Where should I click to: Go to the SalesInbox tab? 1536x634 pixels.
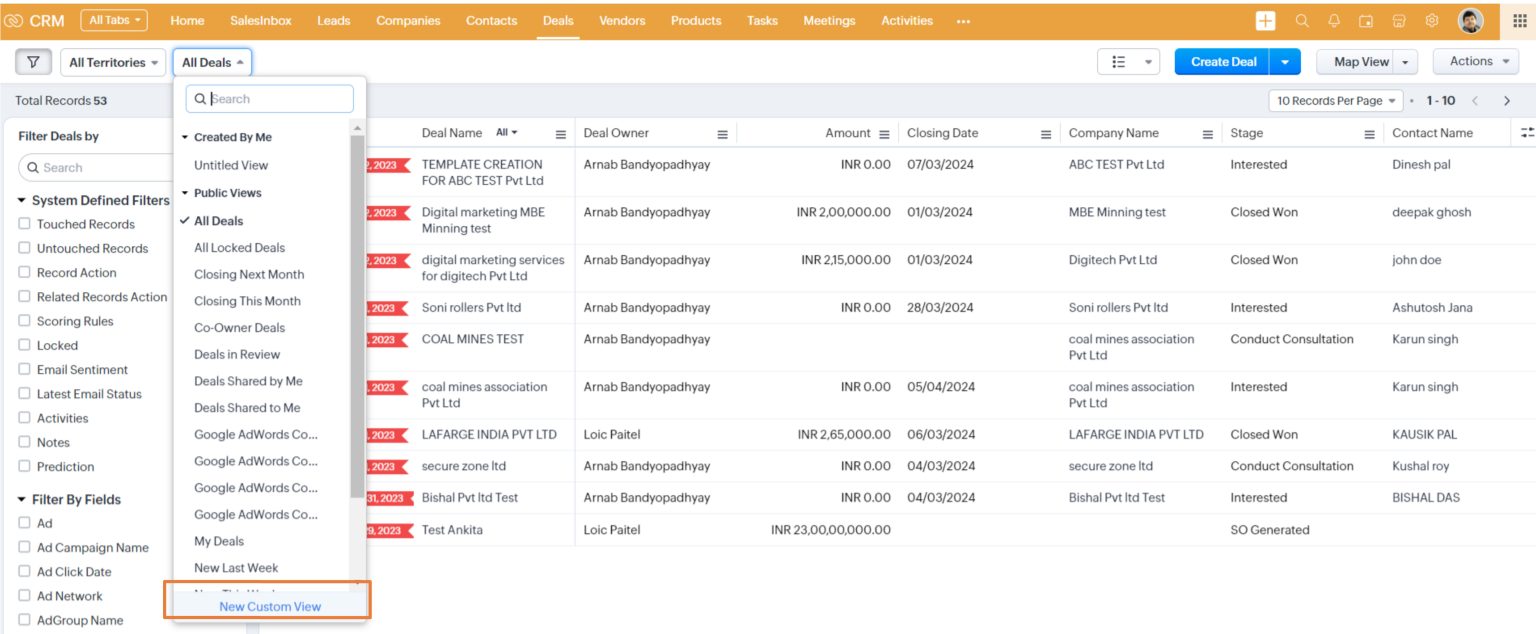tap(259, 21)
